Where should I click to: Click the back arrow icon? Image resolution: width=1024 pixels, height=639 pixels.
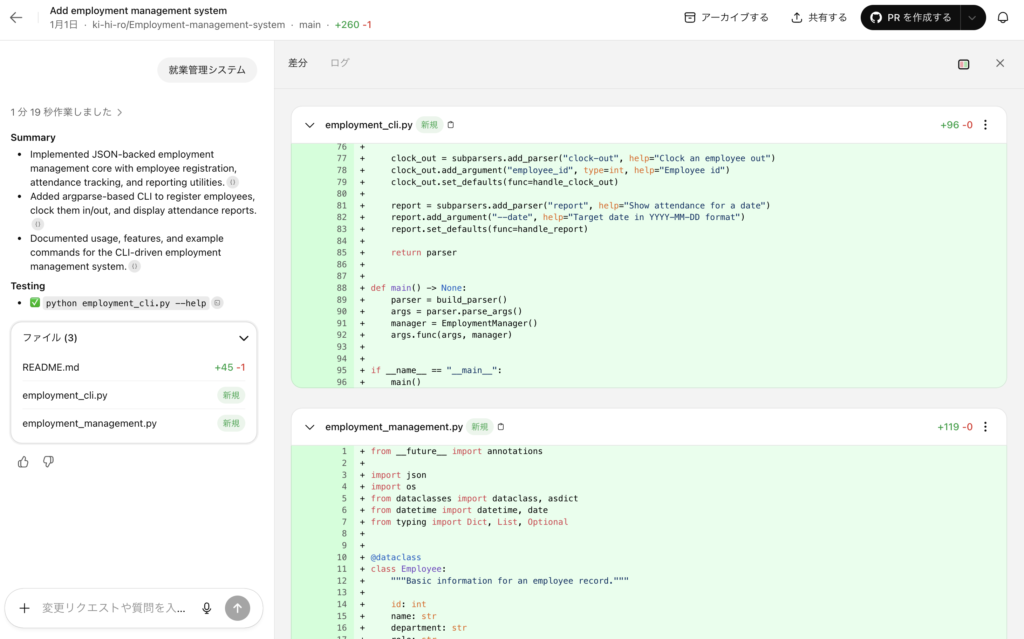[x=16, y=18]
